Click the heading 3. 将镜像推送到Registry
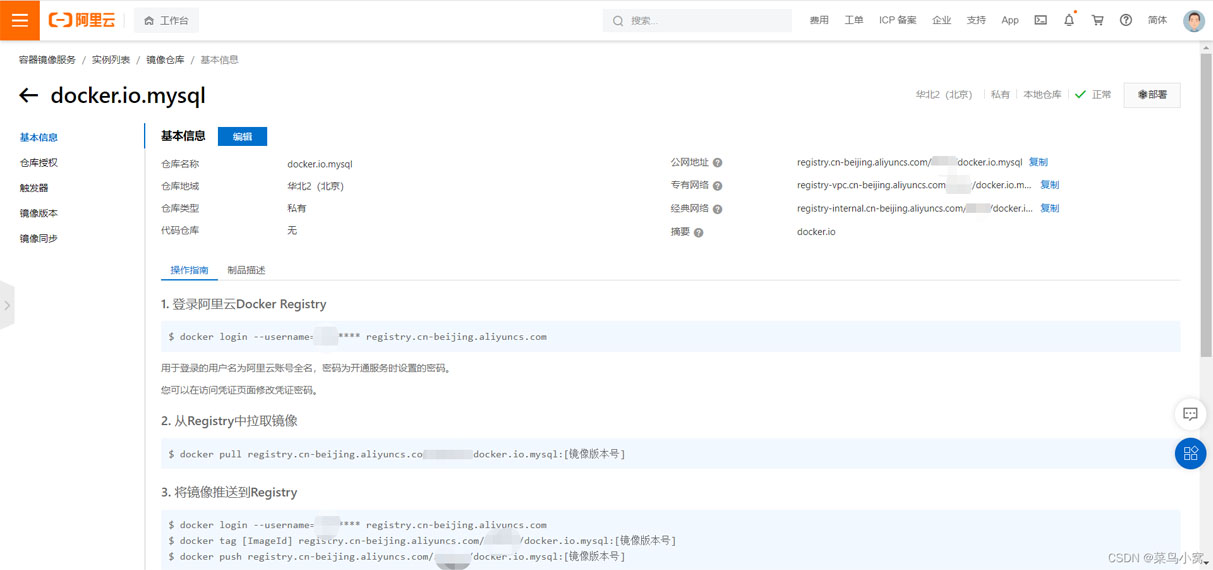Screen dimensions: 1213x570 click(x=229, y=492)
